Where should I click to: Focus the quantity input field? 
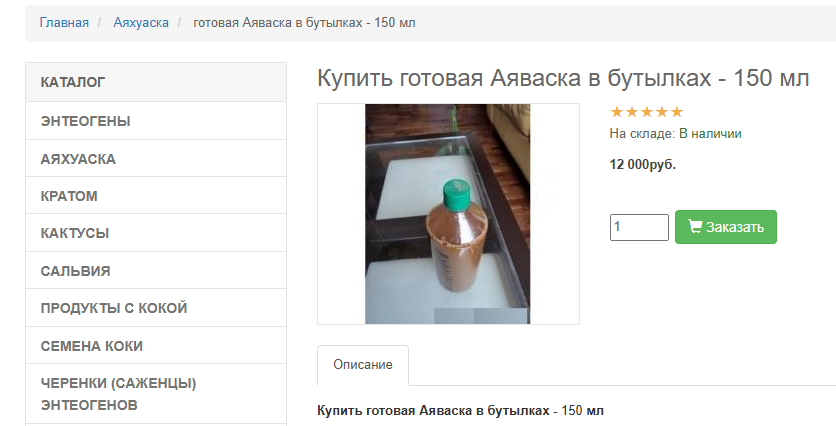[x=639, y=228]
